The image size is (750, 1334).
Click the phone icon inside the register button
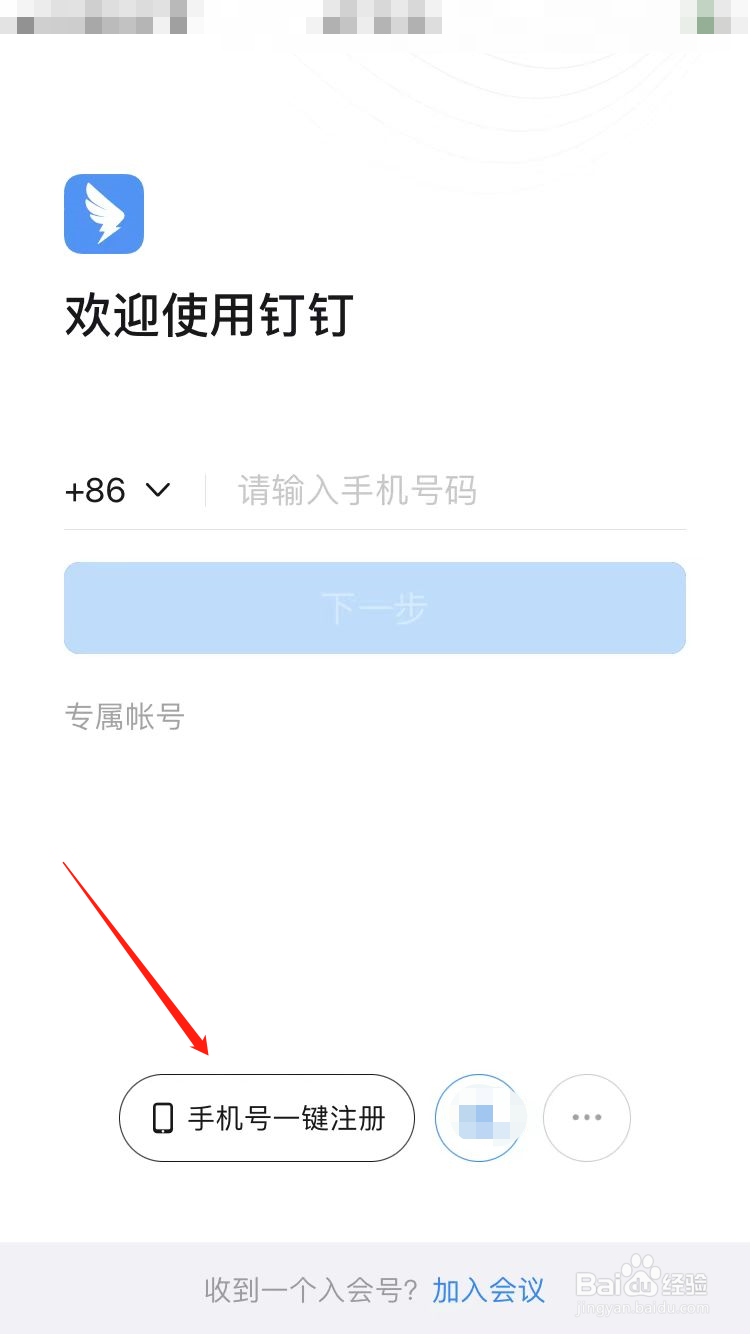click(162, 1118)
